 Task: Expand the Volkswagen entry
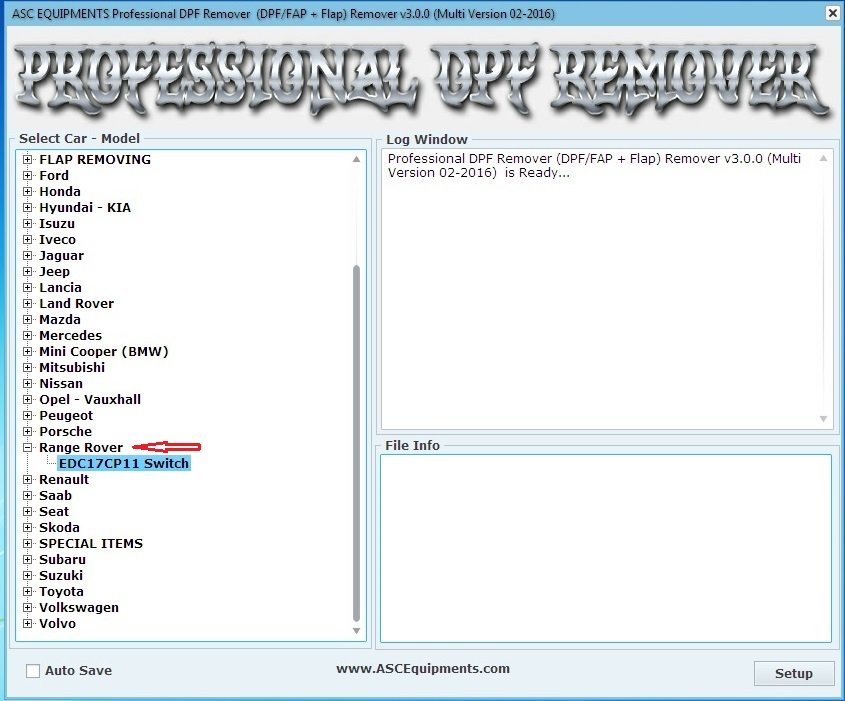click(x=28, y=607)
